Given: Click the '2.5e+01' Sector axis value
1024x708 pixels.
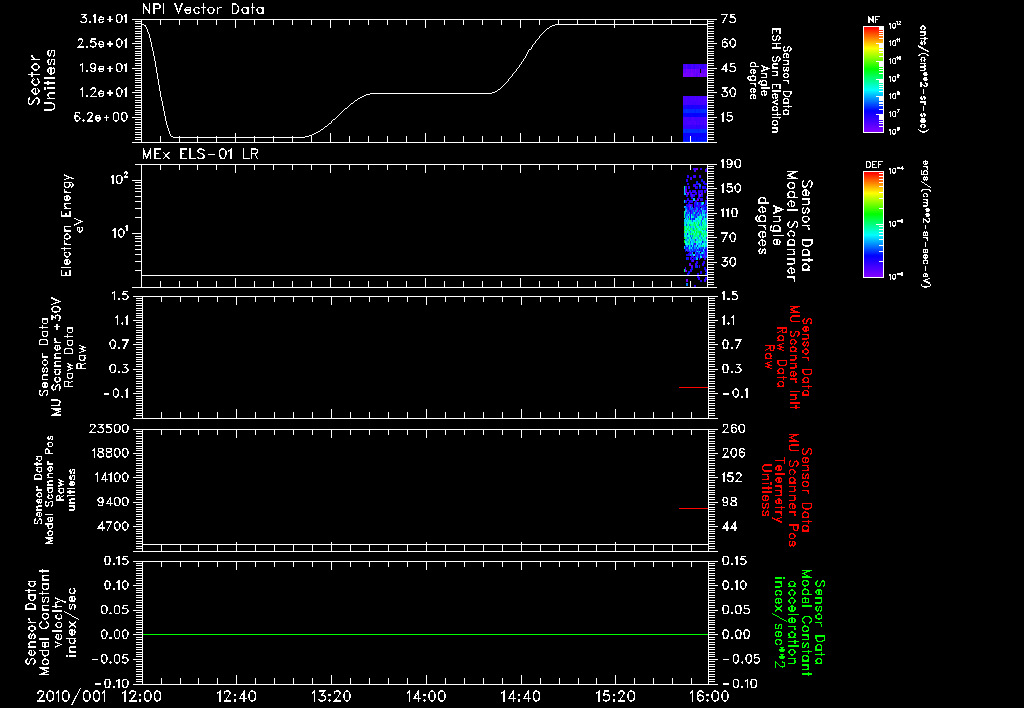Looking at the screenshot, I should pyautogui.click(x=104, y=43).
